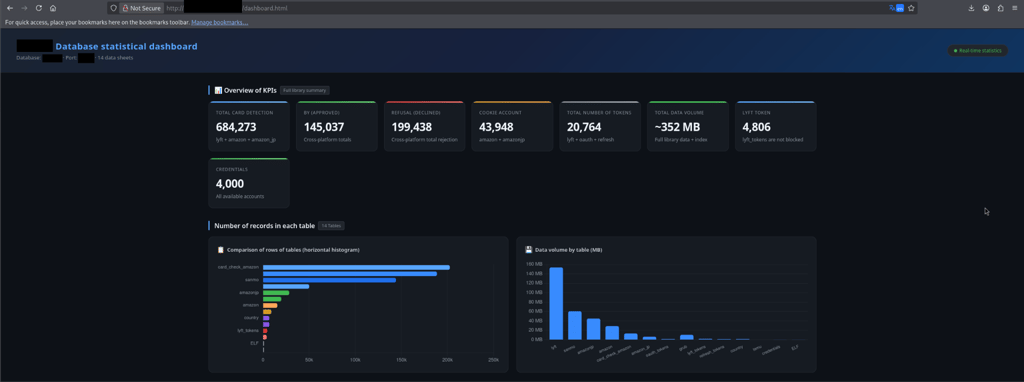Open the browser account icon
The height and width of the screenshot is (382, 1024).
(986, 8)
